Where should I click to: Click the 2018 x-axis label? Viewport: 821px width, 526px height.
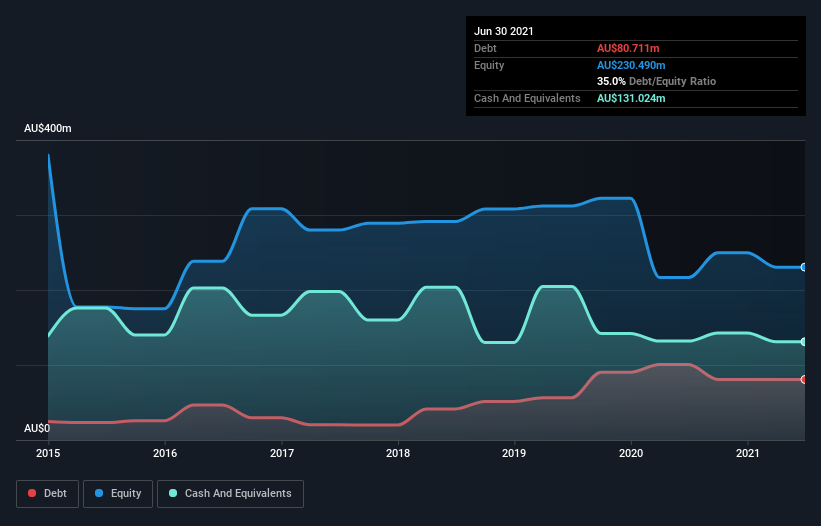[x=398, y=453]
